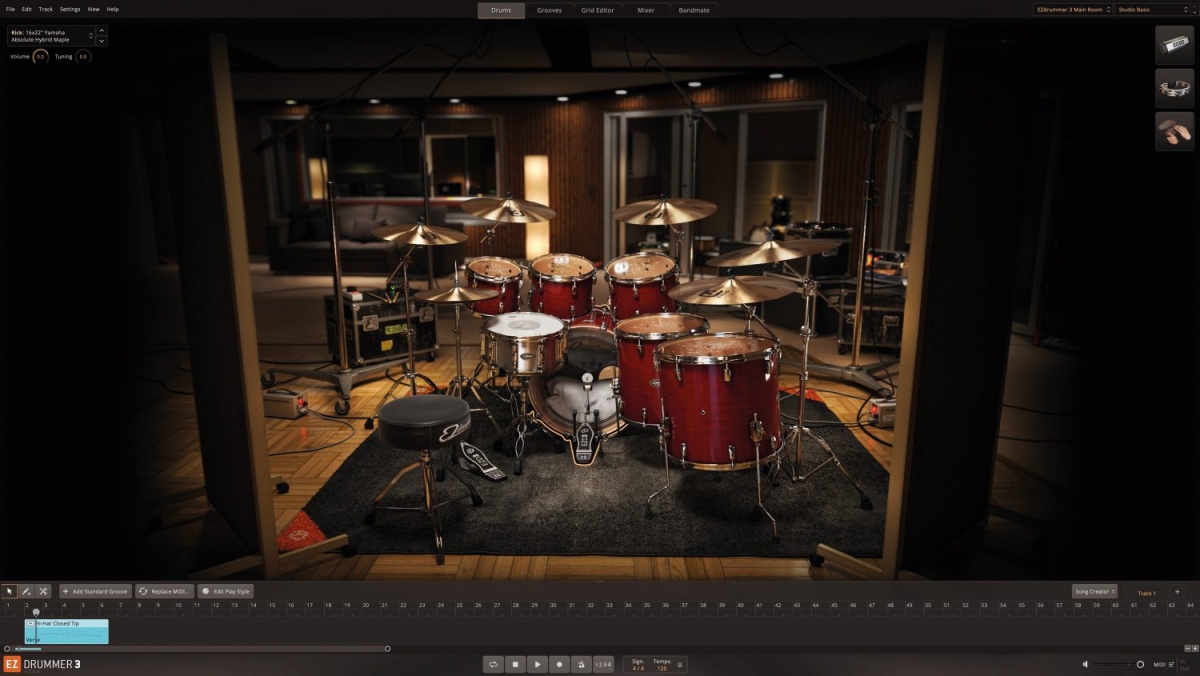Open the File menu
This screenshot has height=676, width=1200.
[x=10, y=9]
